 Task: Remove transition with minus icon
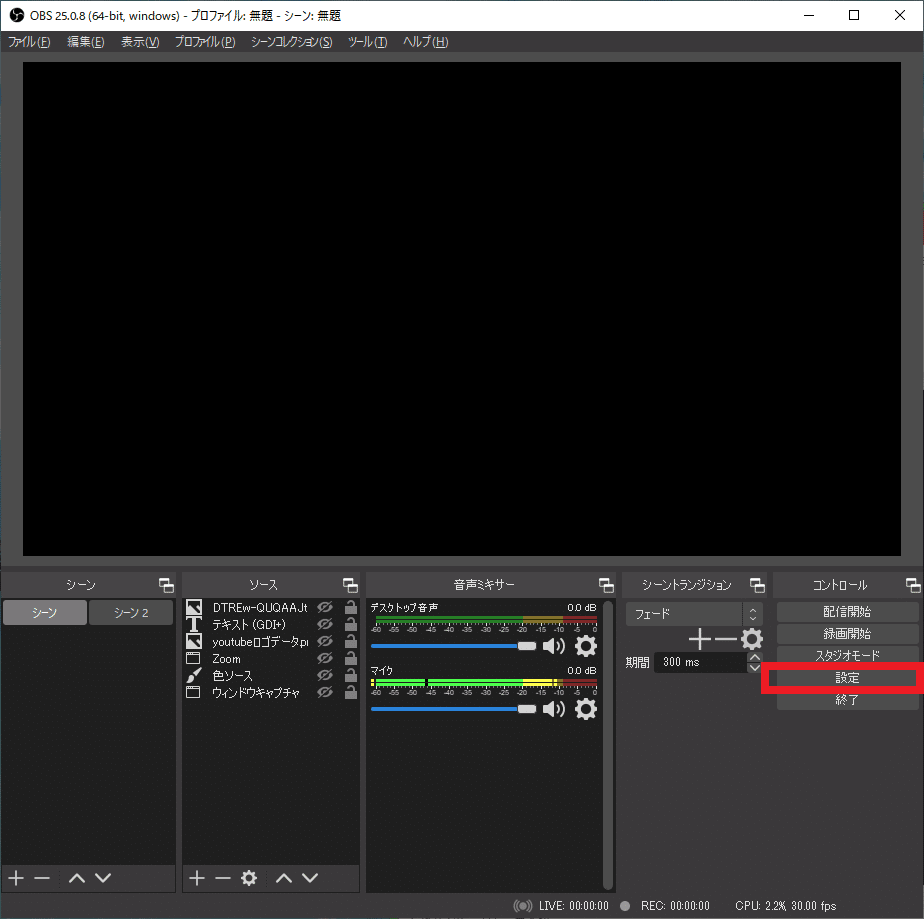point(725,639)
